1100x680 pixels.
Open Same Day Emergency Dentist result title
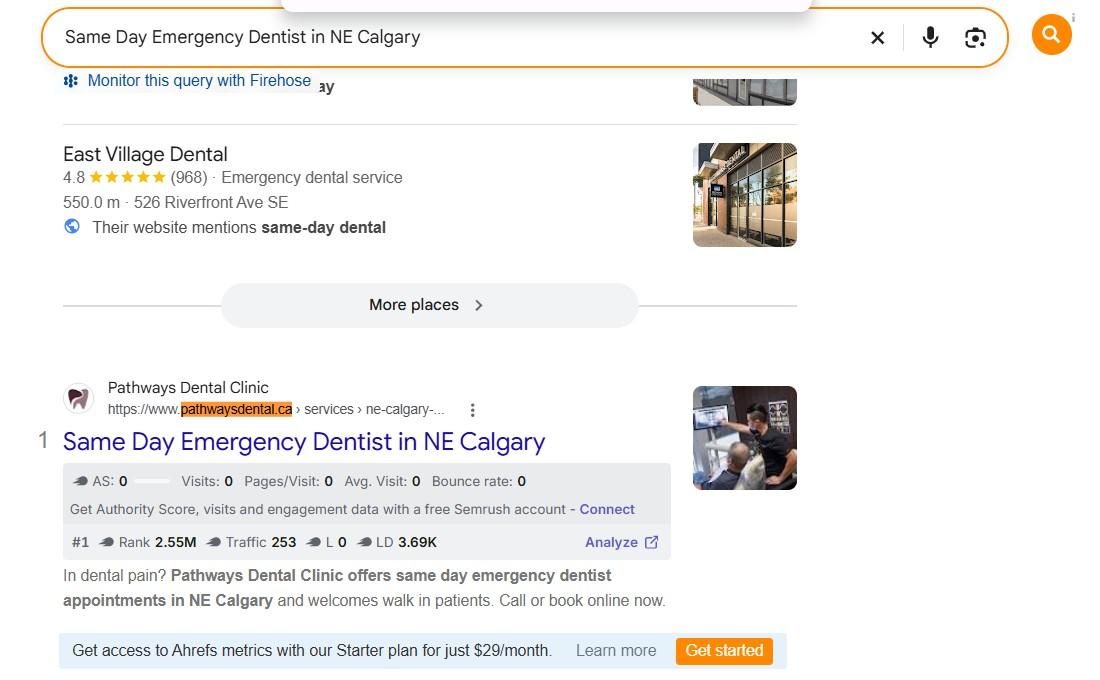(304, 441)
